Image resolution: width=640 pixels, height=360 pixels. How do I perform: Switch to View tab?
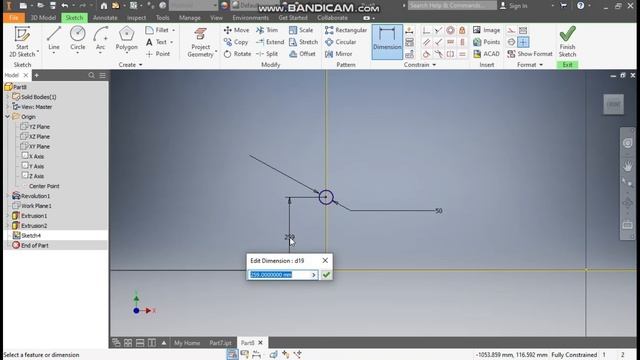216,18
